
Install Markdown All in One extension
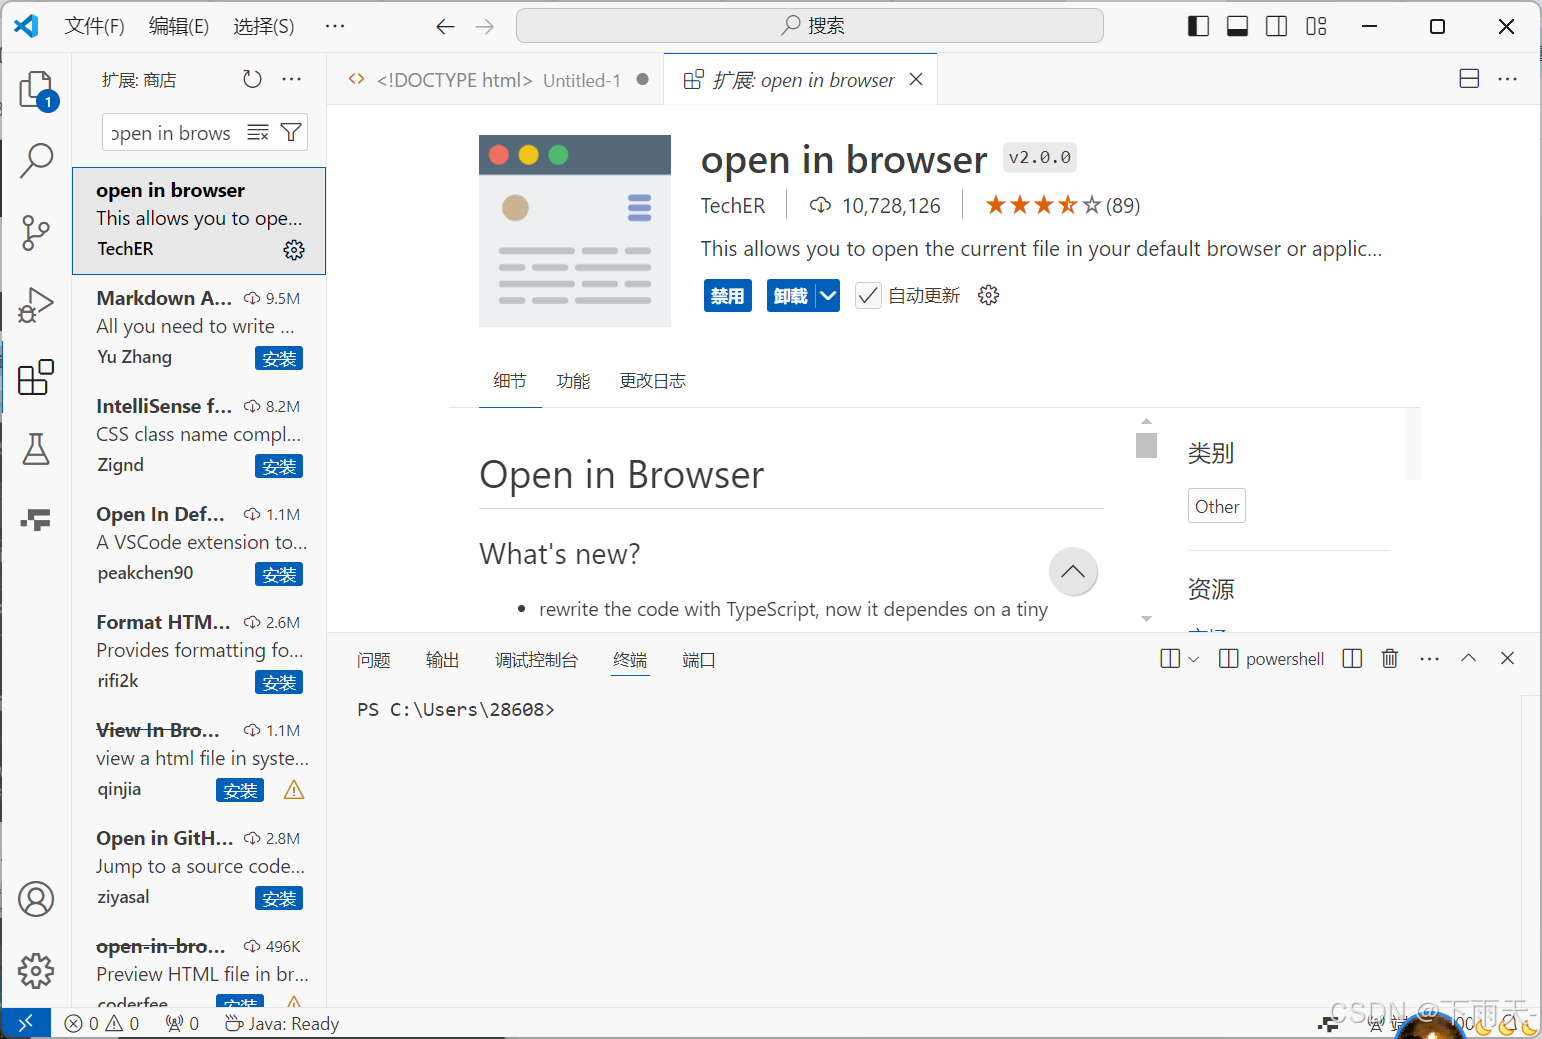[279, 359]
